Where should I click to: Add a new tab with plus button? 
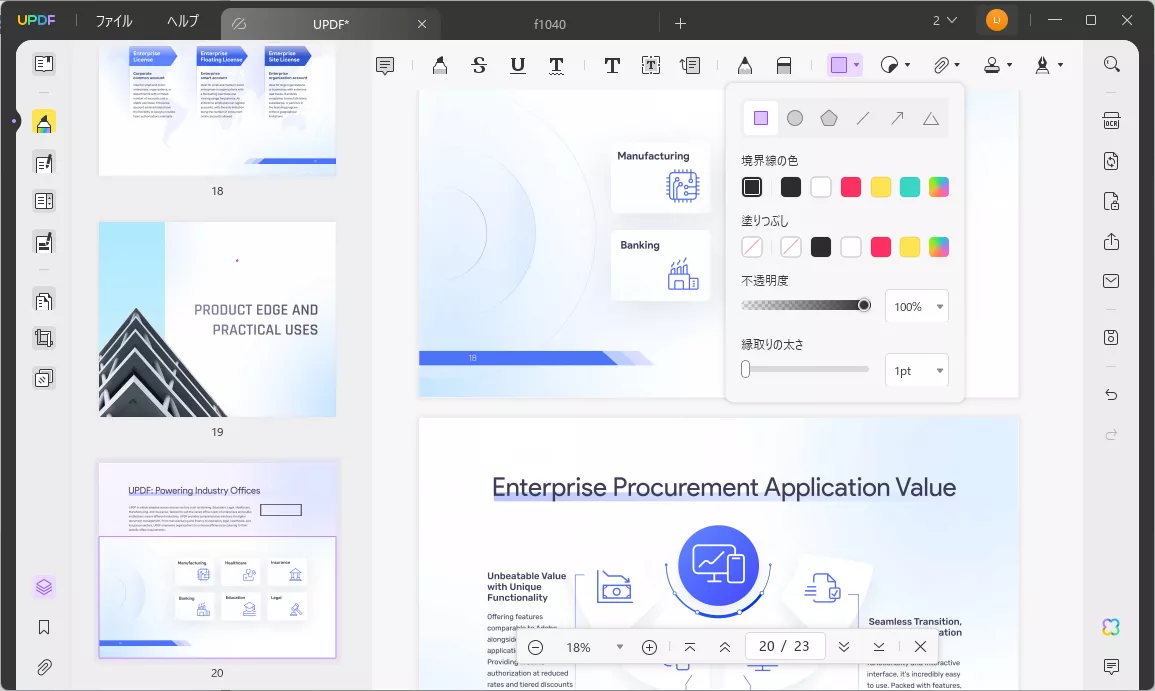[680, 24]
